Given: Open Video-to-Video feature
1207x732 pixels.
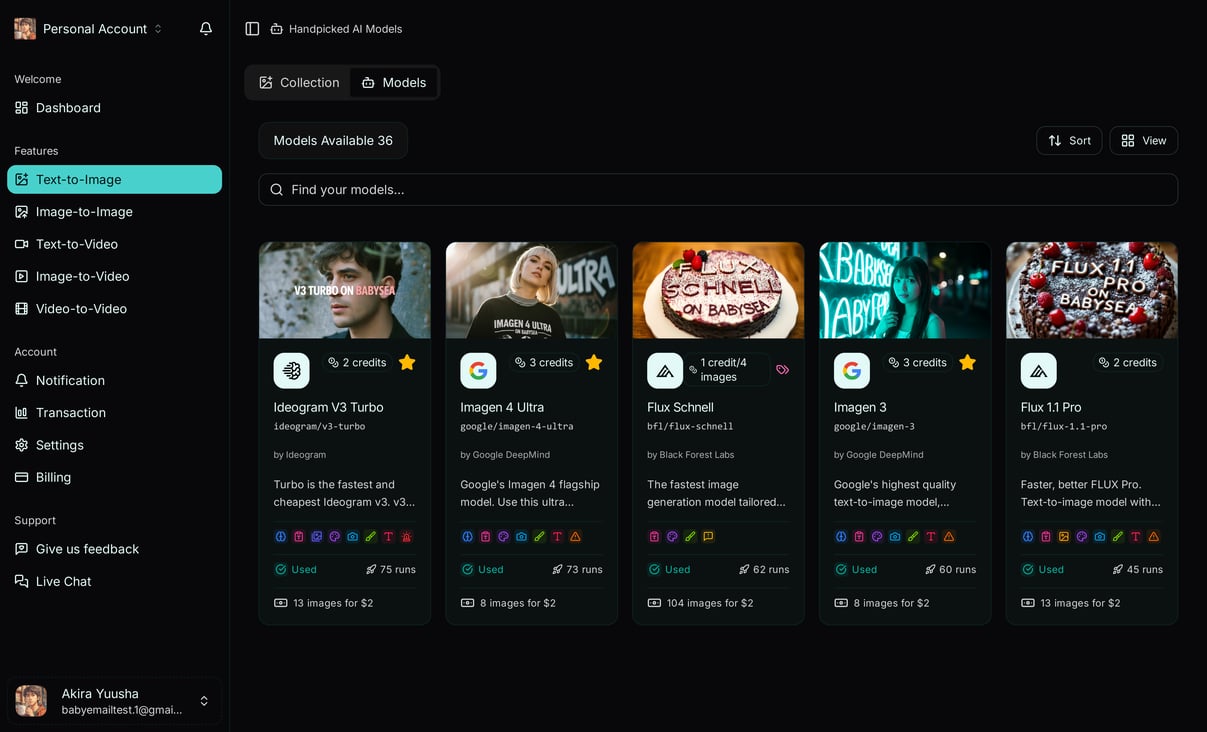Looking at the screenshot, I should pyautogui.click(x=114, y=309).
